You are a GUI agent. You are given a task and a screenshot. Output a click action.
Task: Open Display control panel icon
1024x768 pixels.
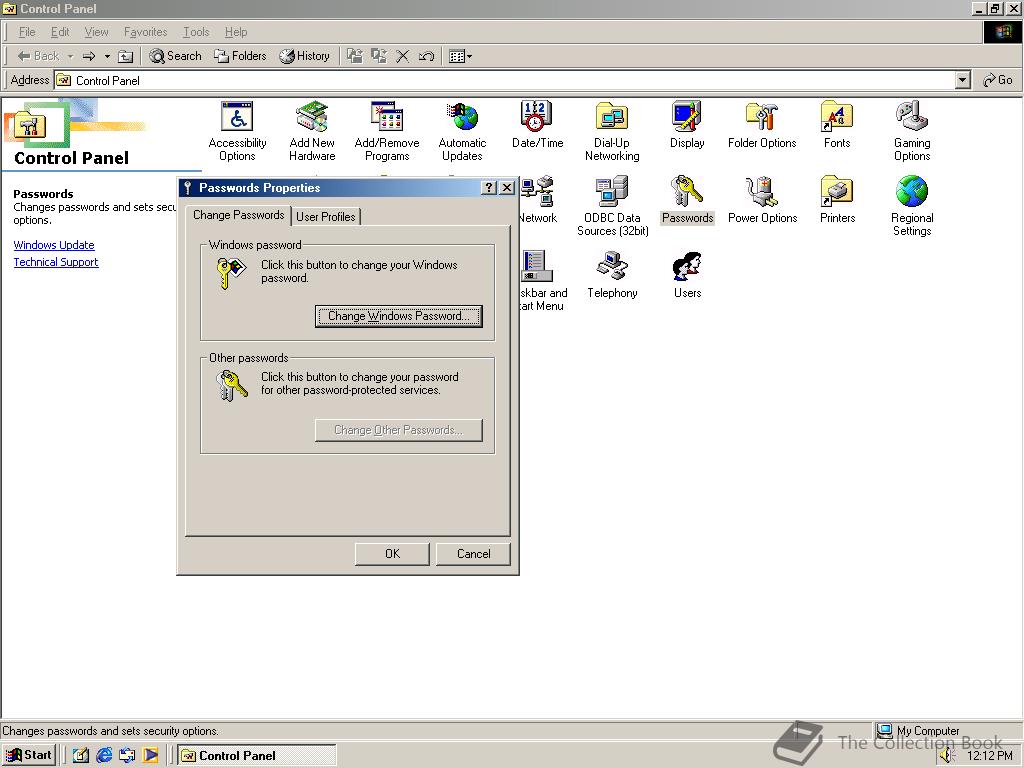click(x=687, y=124)
